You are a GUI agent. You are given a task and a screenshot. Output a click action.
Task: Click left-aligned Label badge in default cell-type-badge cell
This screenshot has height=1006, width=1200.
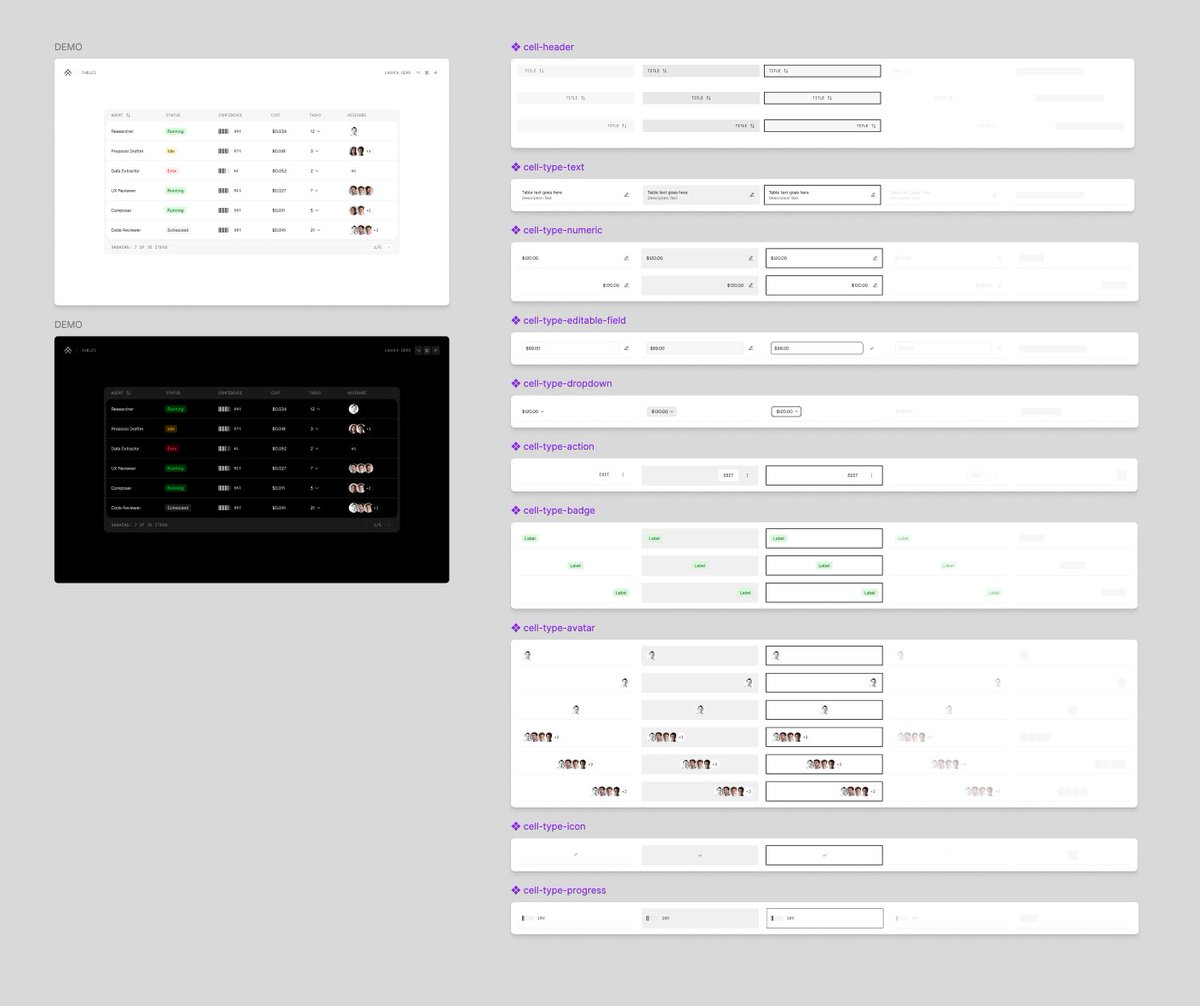point(530,538)
